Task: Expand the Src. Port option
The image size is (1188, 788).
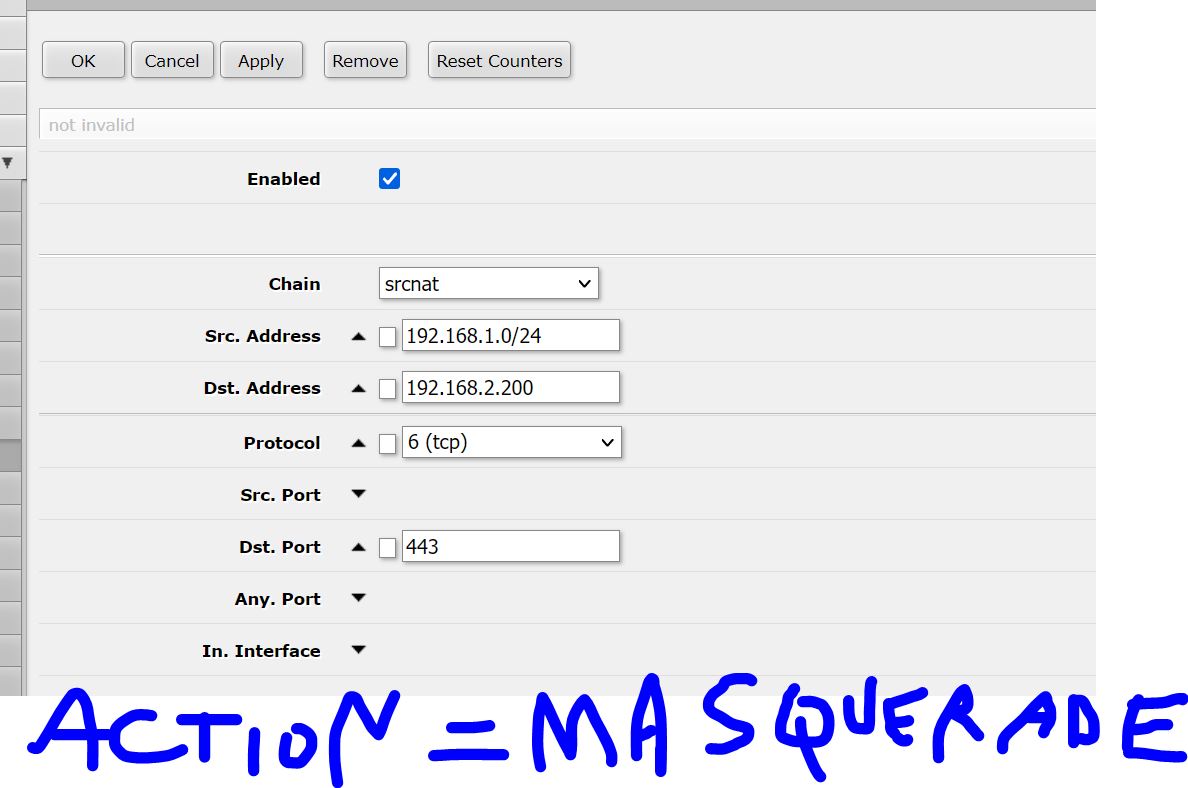Action: 358,494
